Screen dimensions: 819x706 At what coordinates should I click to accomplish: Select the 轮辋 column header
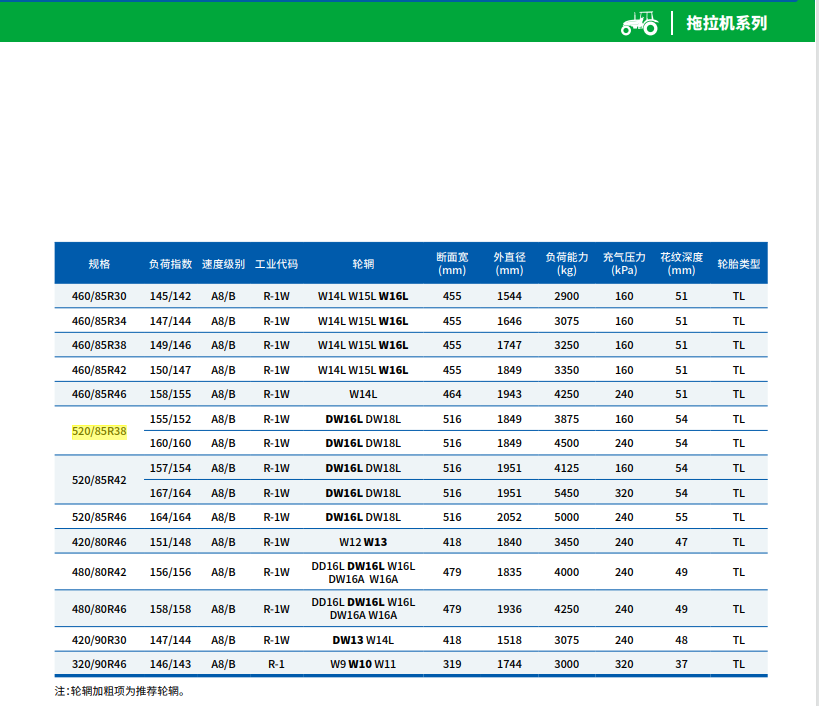pyautogui.click(x=363, y=264)
